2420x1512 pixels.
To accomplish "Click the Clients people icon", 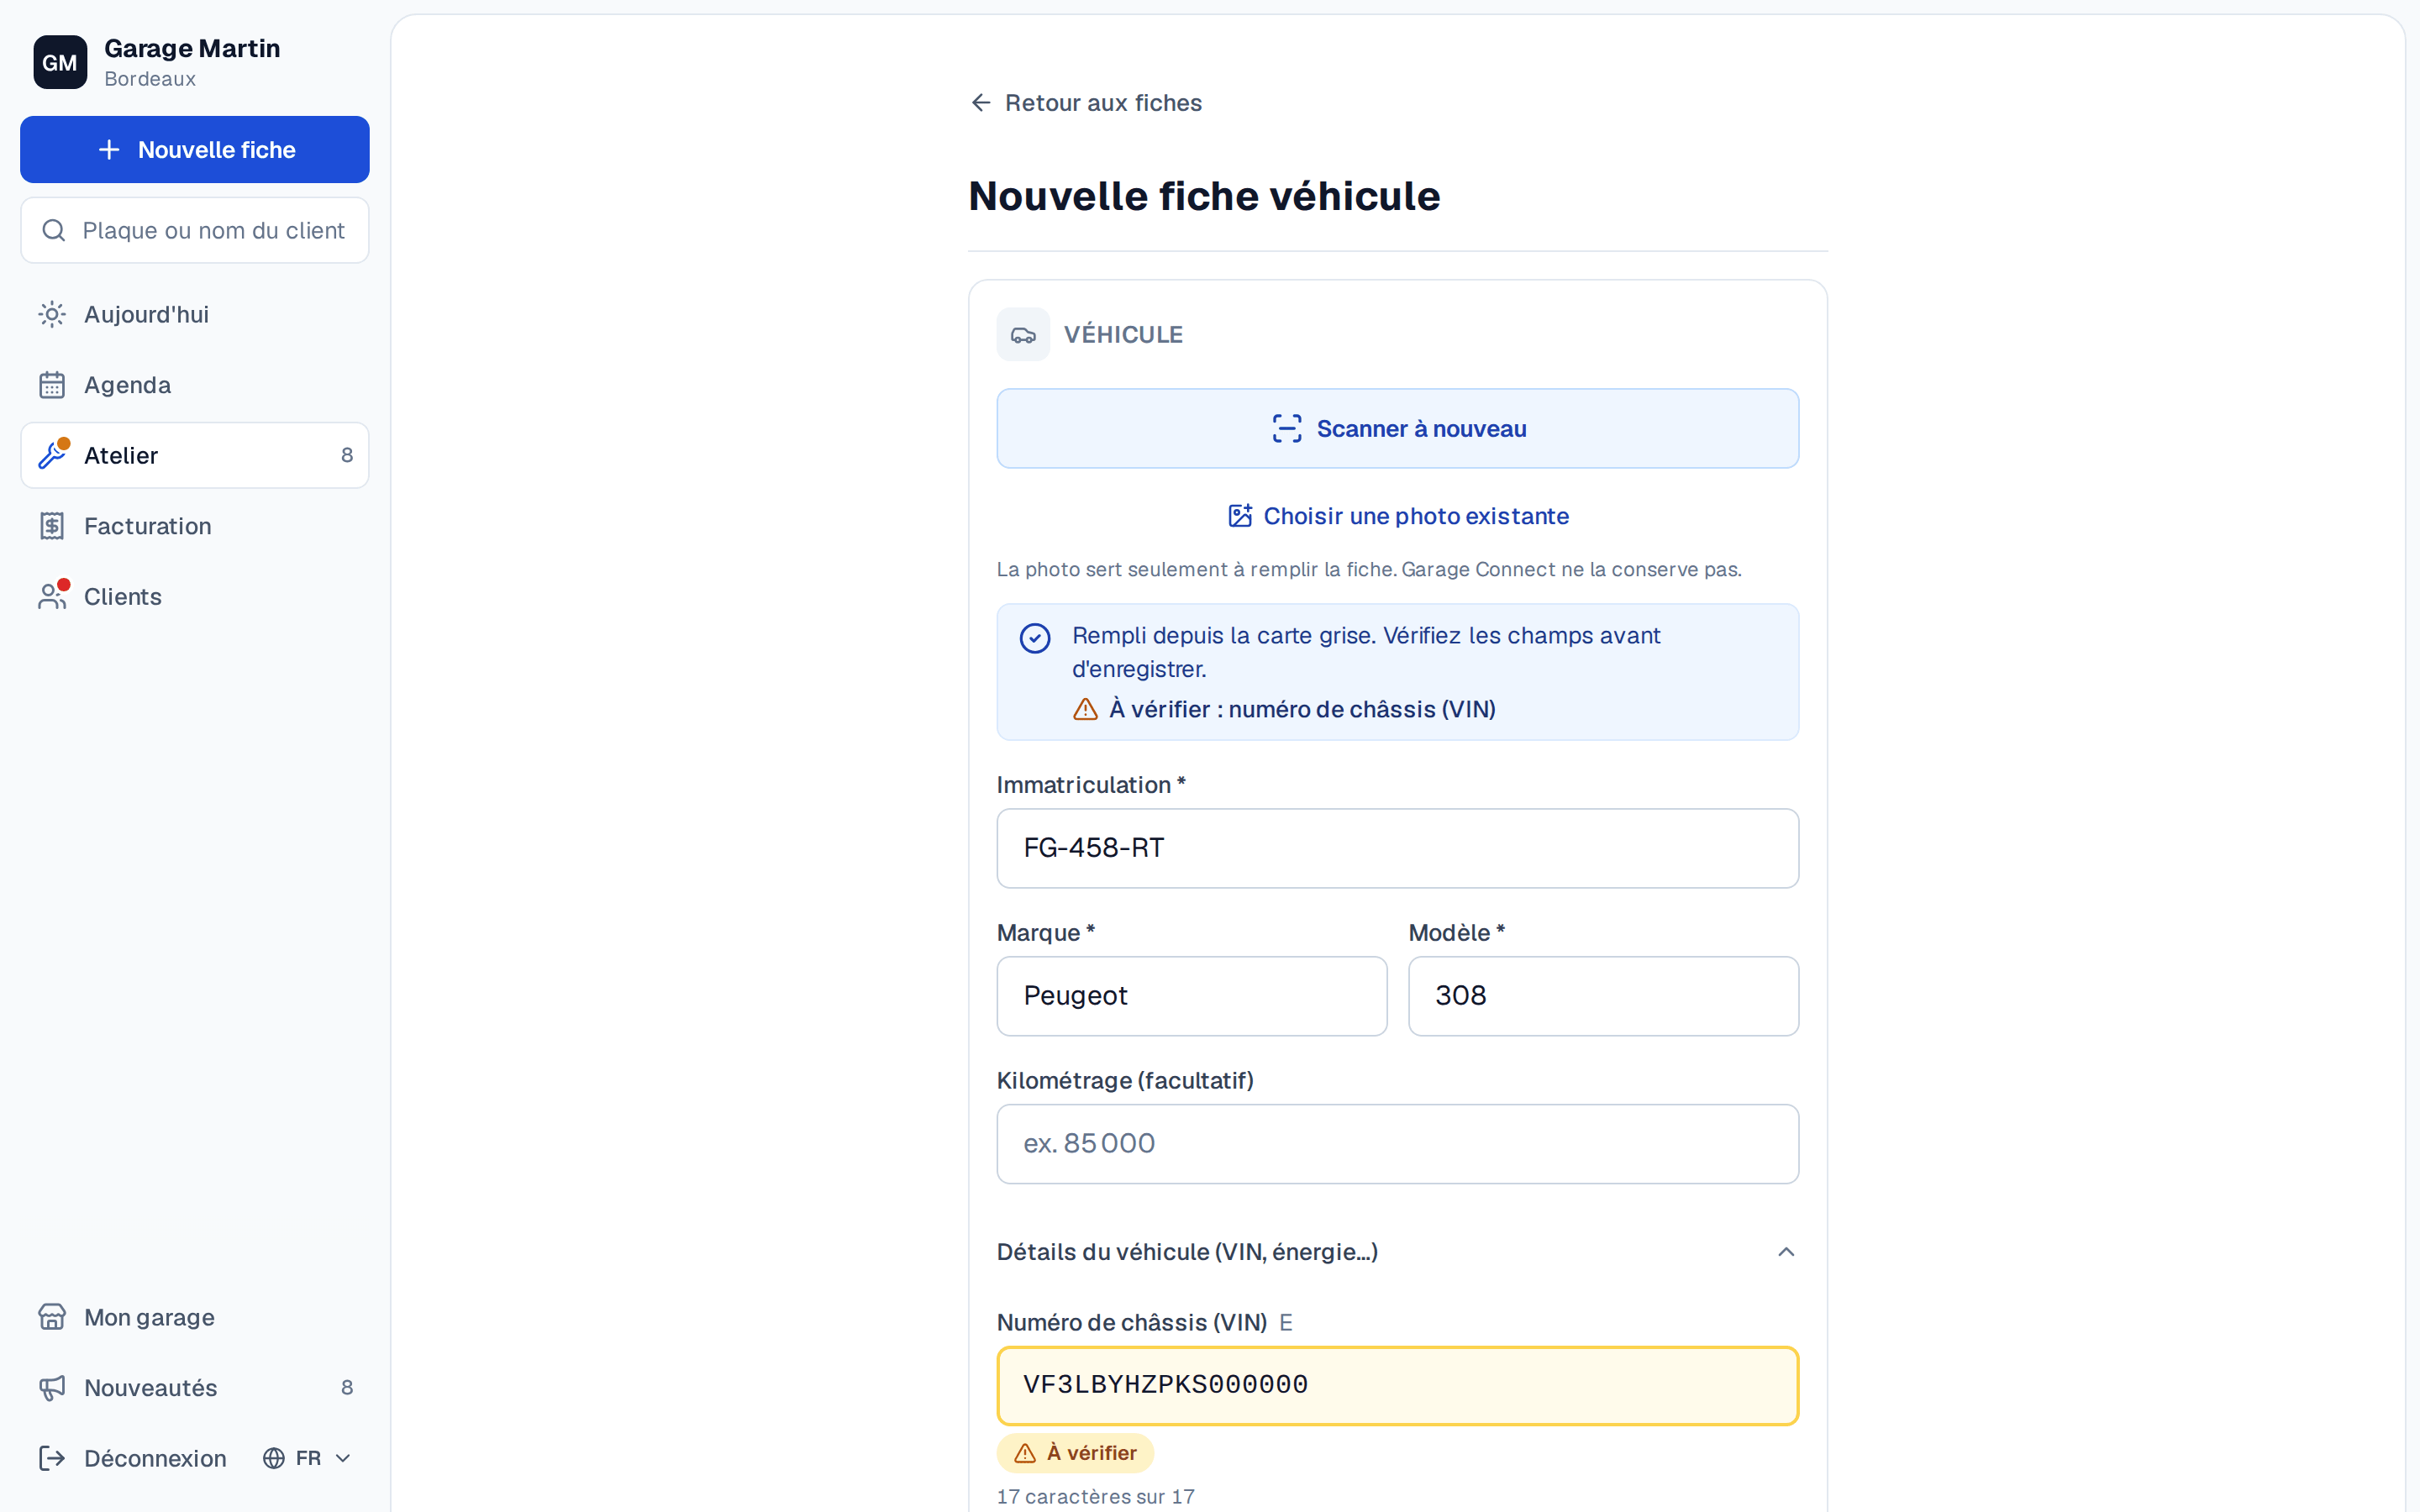I will pos(52,597).
